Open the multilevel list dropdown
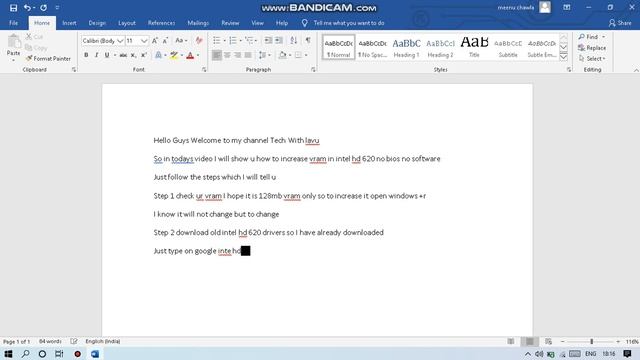The image size is (640, 360). (x=256, y=40)
